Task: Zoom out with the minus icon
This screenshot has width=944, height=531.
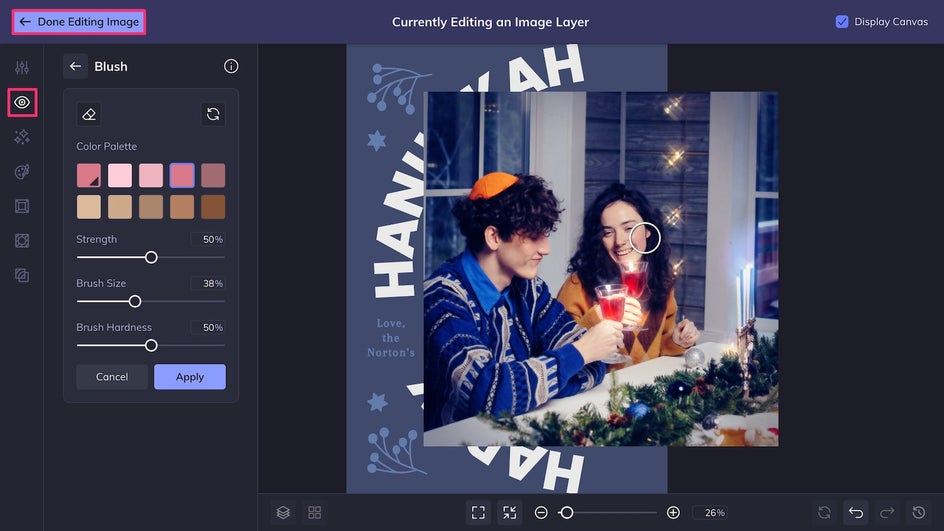Action: pos(541,512)
